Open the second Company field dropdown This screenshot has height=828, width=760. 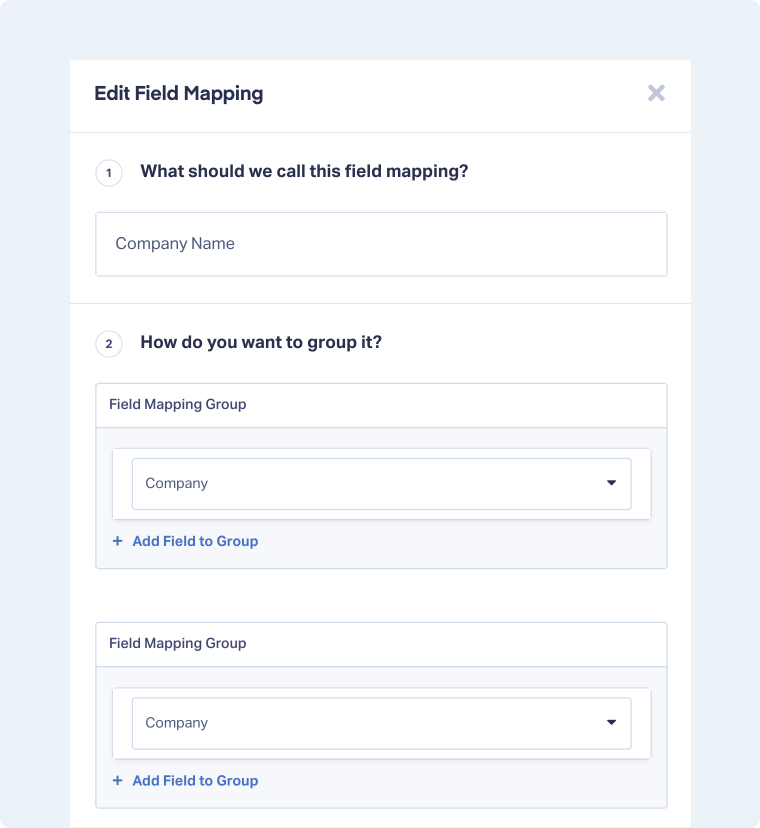pyautogui.click(x=381, y=722)
